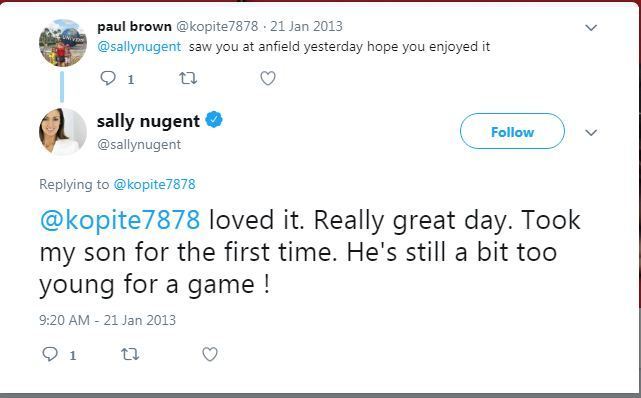Click paul brown display name

134,27
